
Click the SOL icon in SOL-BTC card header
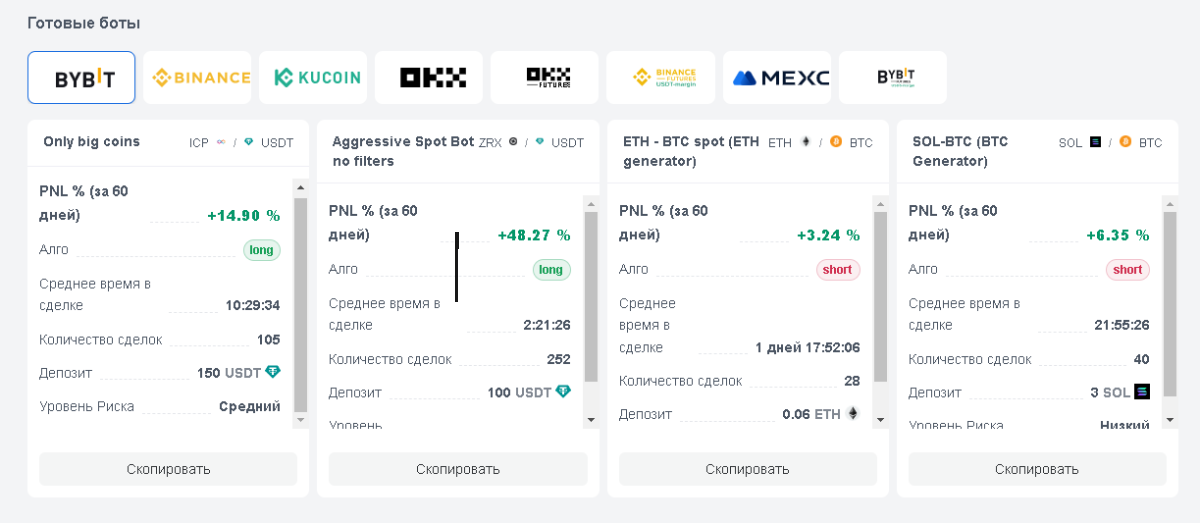(x=1095, y=142)
